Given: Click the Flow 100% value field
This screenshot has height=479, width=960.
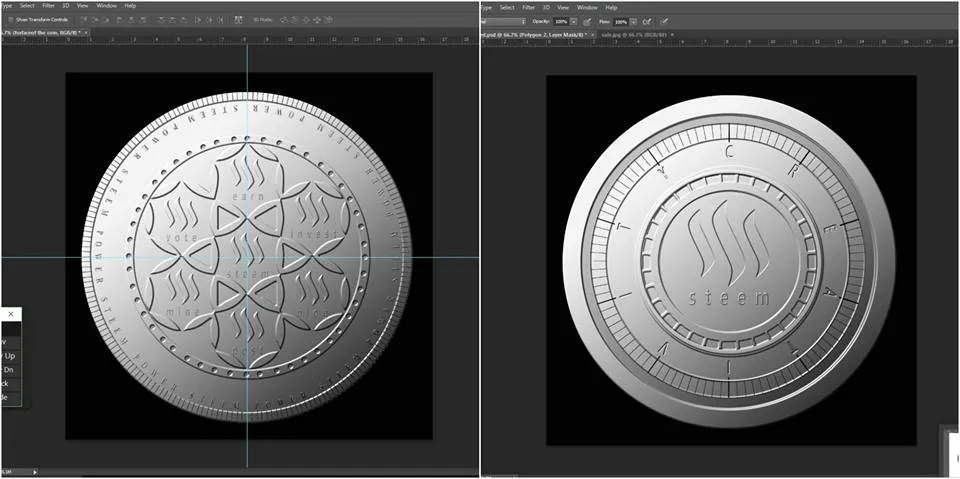Looking at the screenshot, I should click(621, 21).
